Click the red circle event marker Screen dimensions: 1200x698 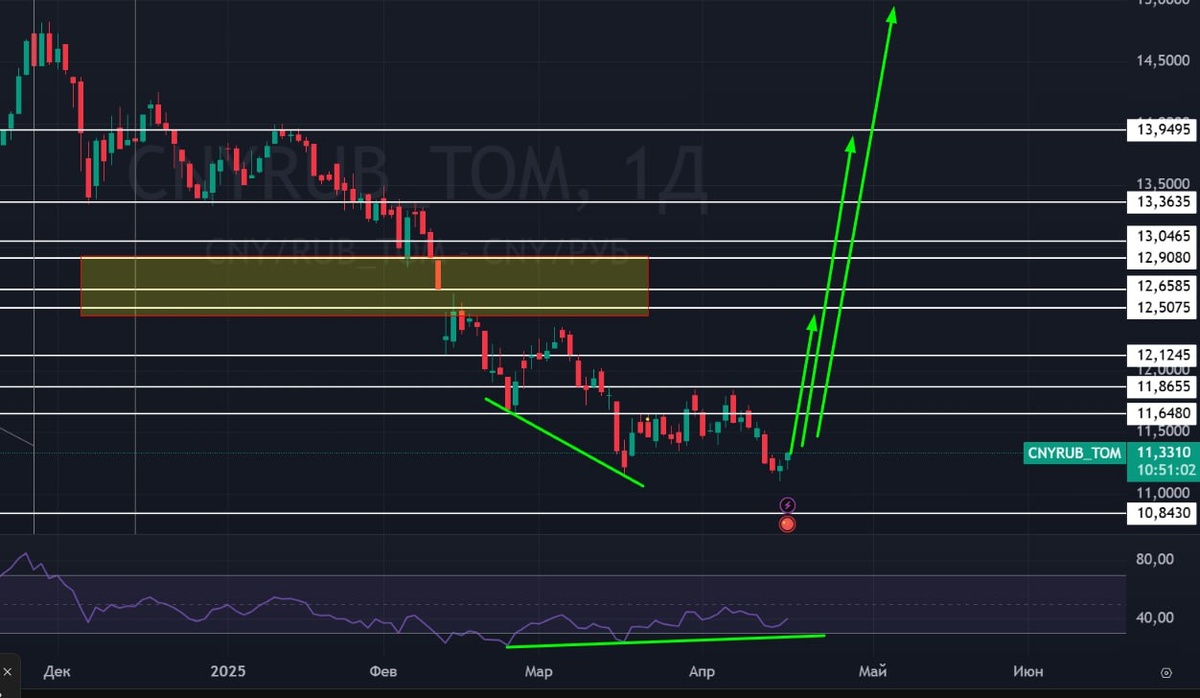click(x=787, y=523)
